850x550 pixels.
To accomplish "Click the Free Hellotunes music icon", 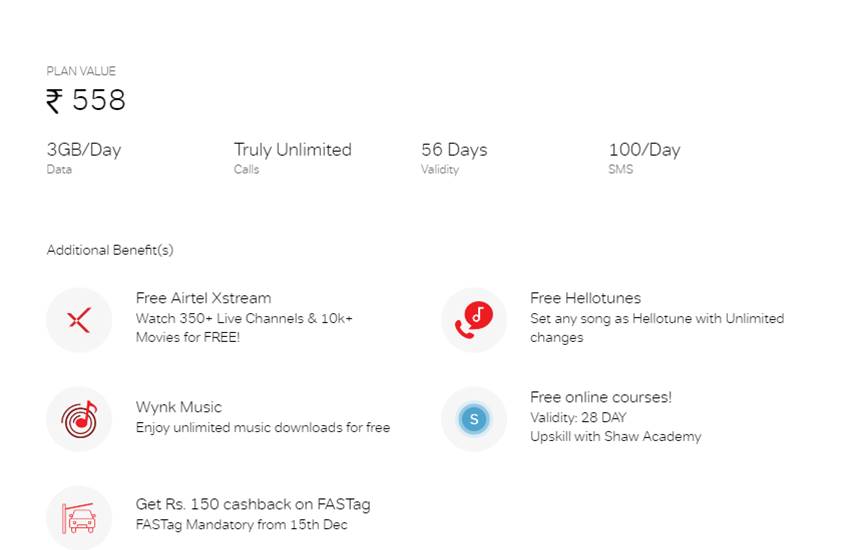I will coord(474,320).
